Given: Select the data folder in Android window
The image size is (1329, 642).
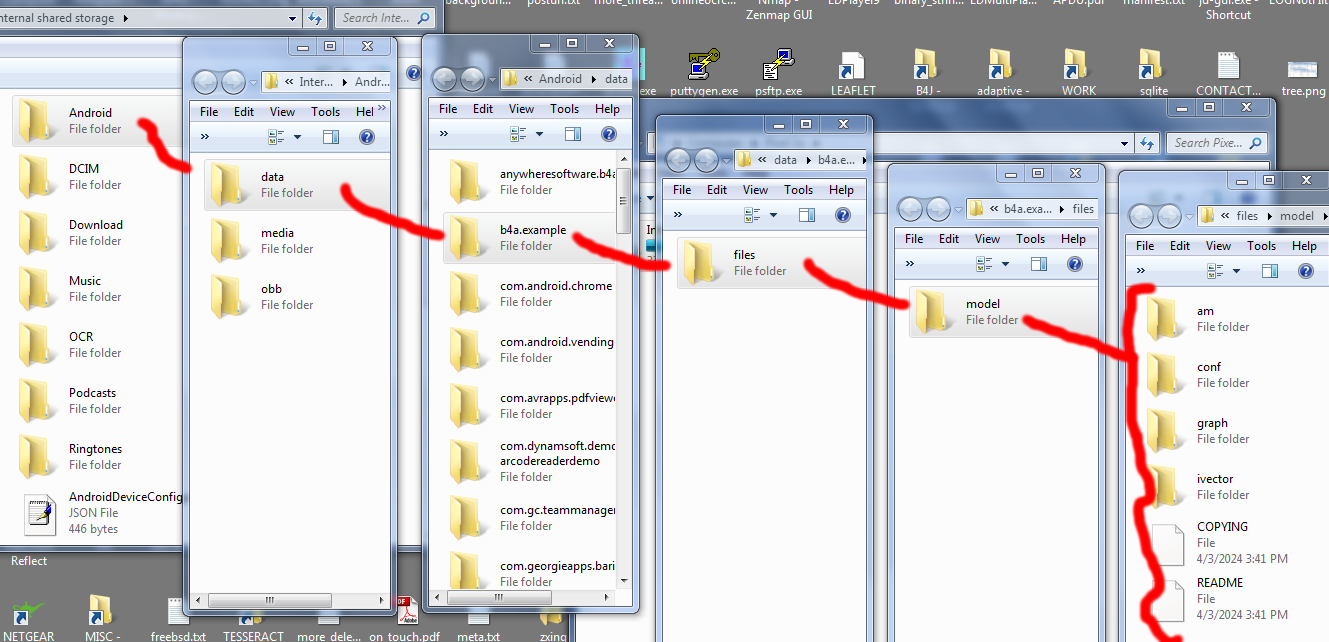Looking at the screenshot, I should point(296,185).
